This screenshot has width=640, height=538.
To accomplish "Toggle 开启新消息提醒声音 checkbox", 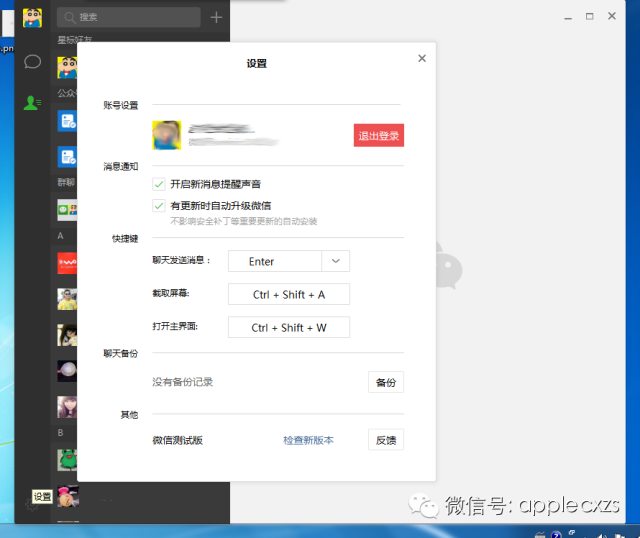I will click(x=159, y=184).
